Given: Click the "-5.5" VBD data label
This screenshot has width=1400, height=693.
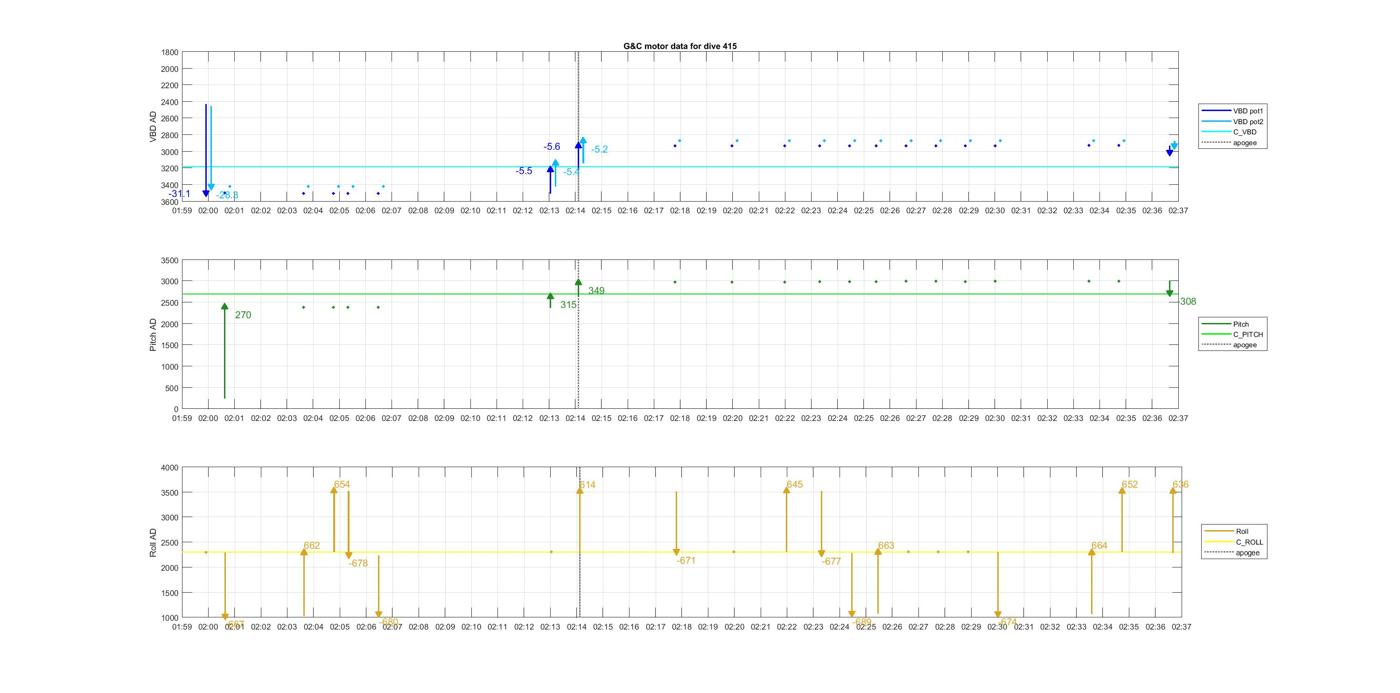Looking at the screenshot, I should click(524, 171).
